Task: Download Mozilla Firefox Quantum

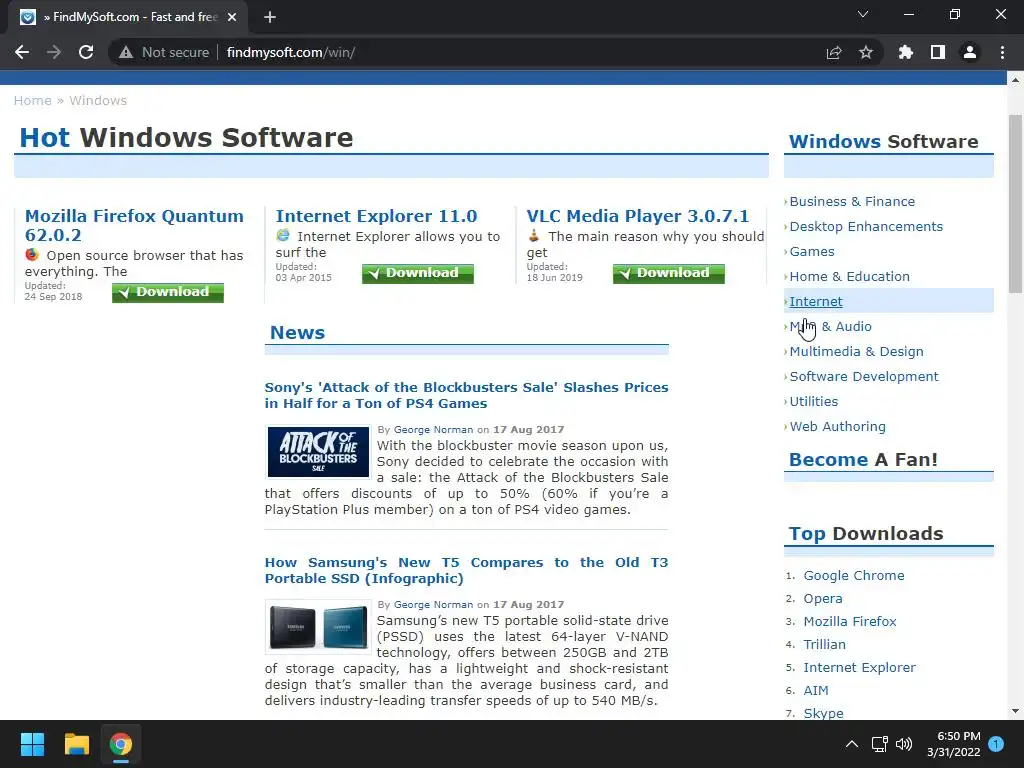Action: pyautogui.click(x=168, y=292)
